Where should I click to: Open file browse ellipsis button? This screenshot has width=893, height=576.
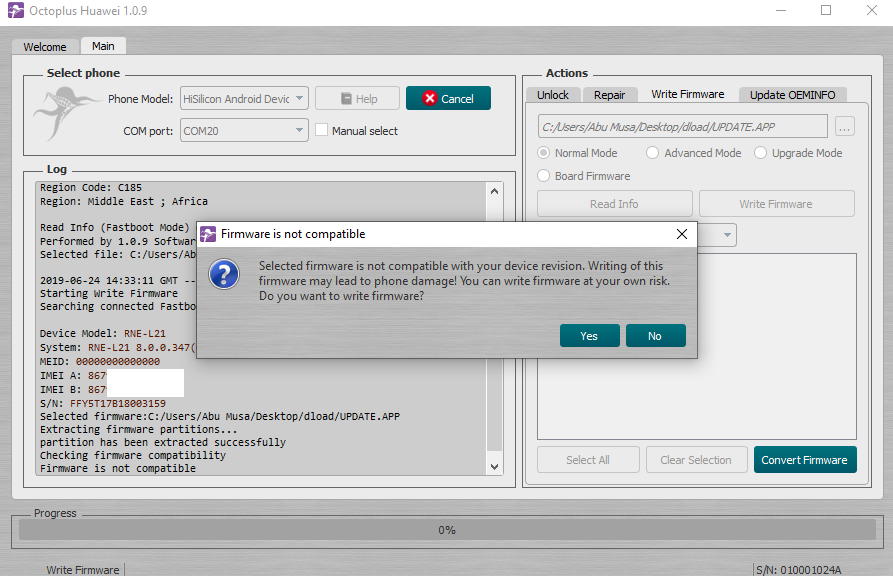click(845, 126)
